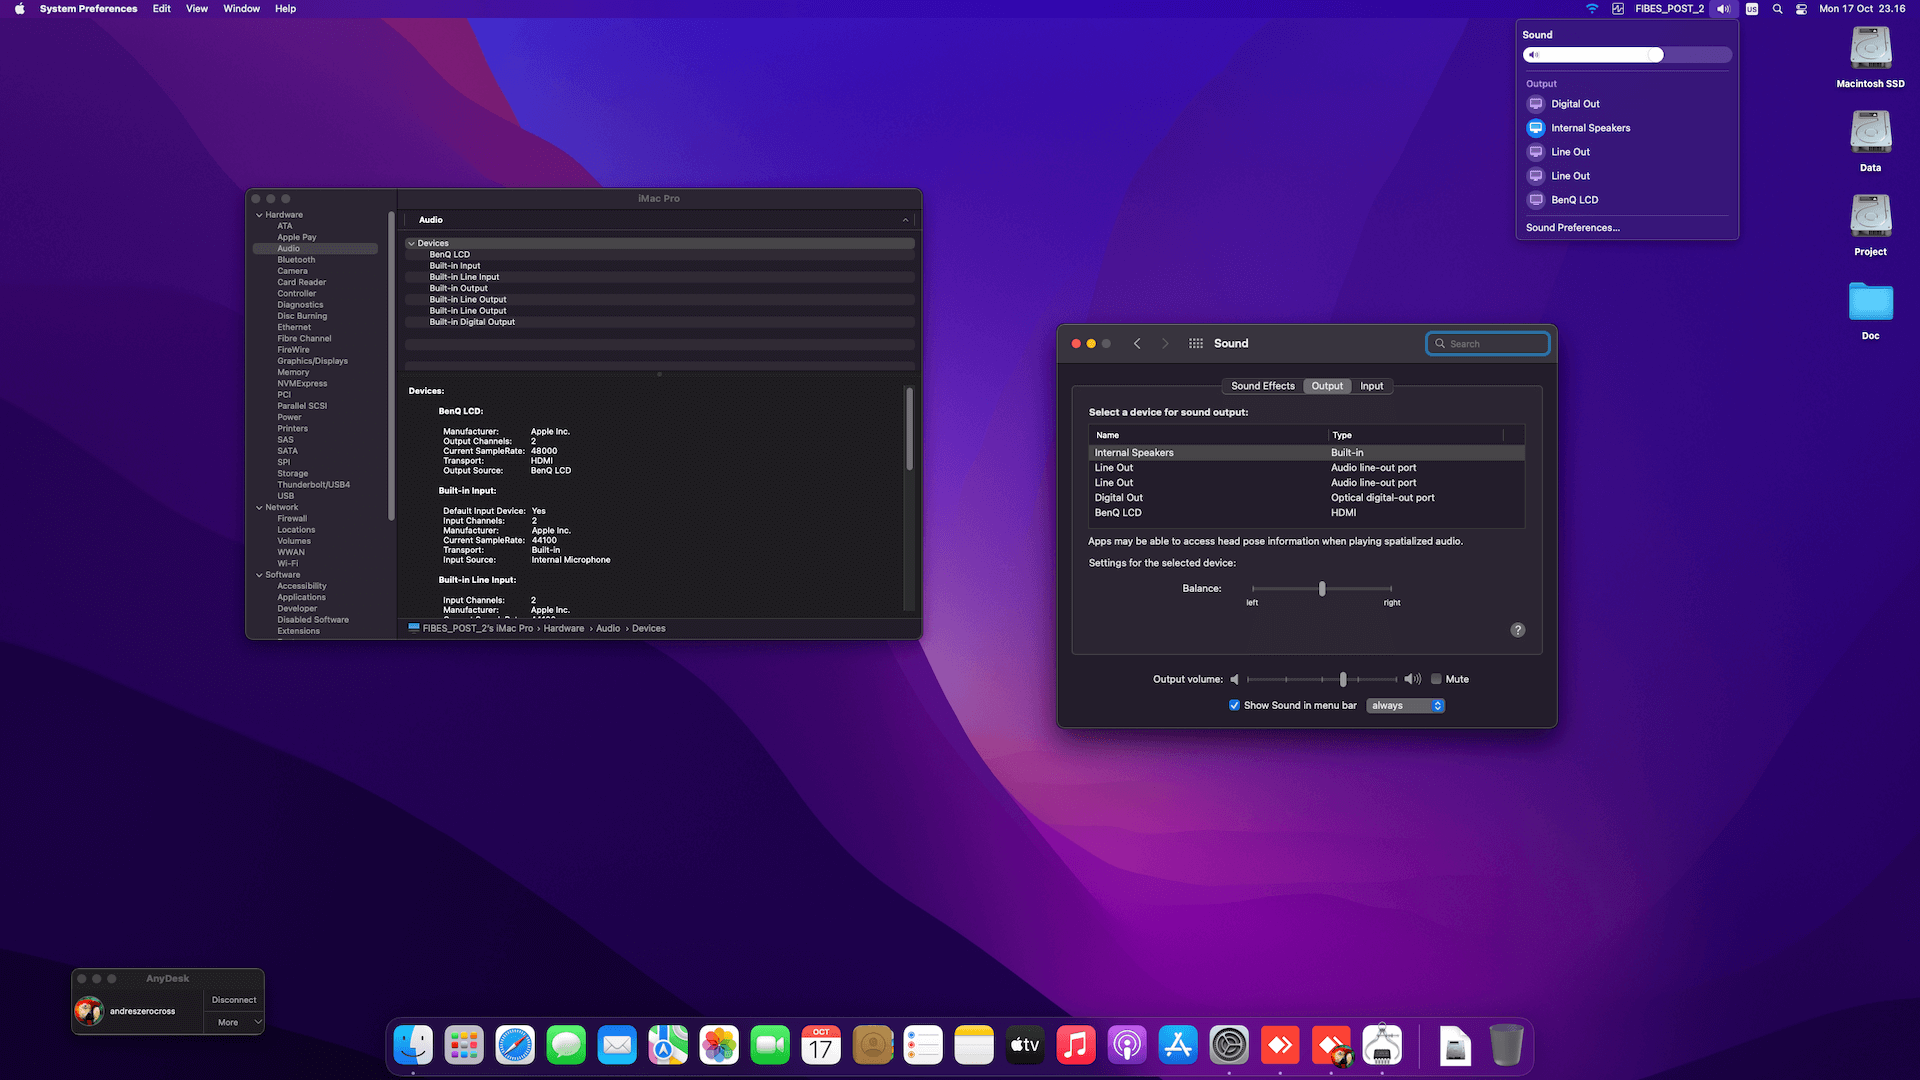Enable the Mute checkbox

pos(1436,679)
